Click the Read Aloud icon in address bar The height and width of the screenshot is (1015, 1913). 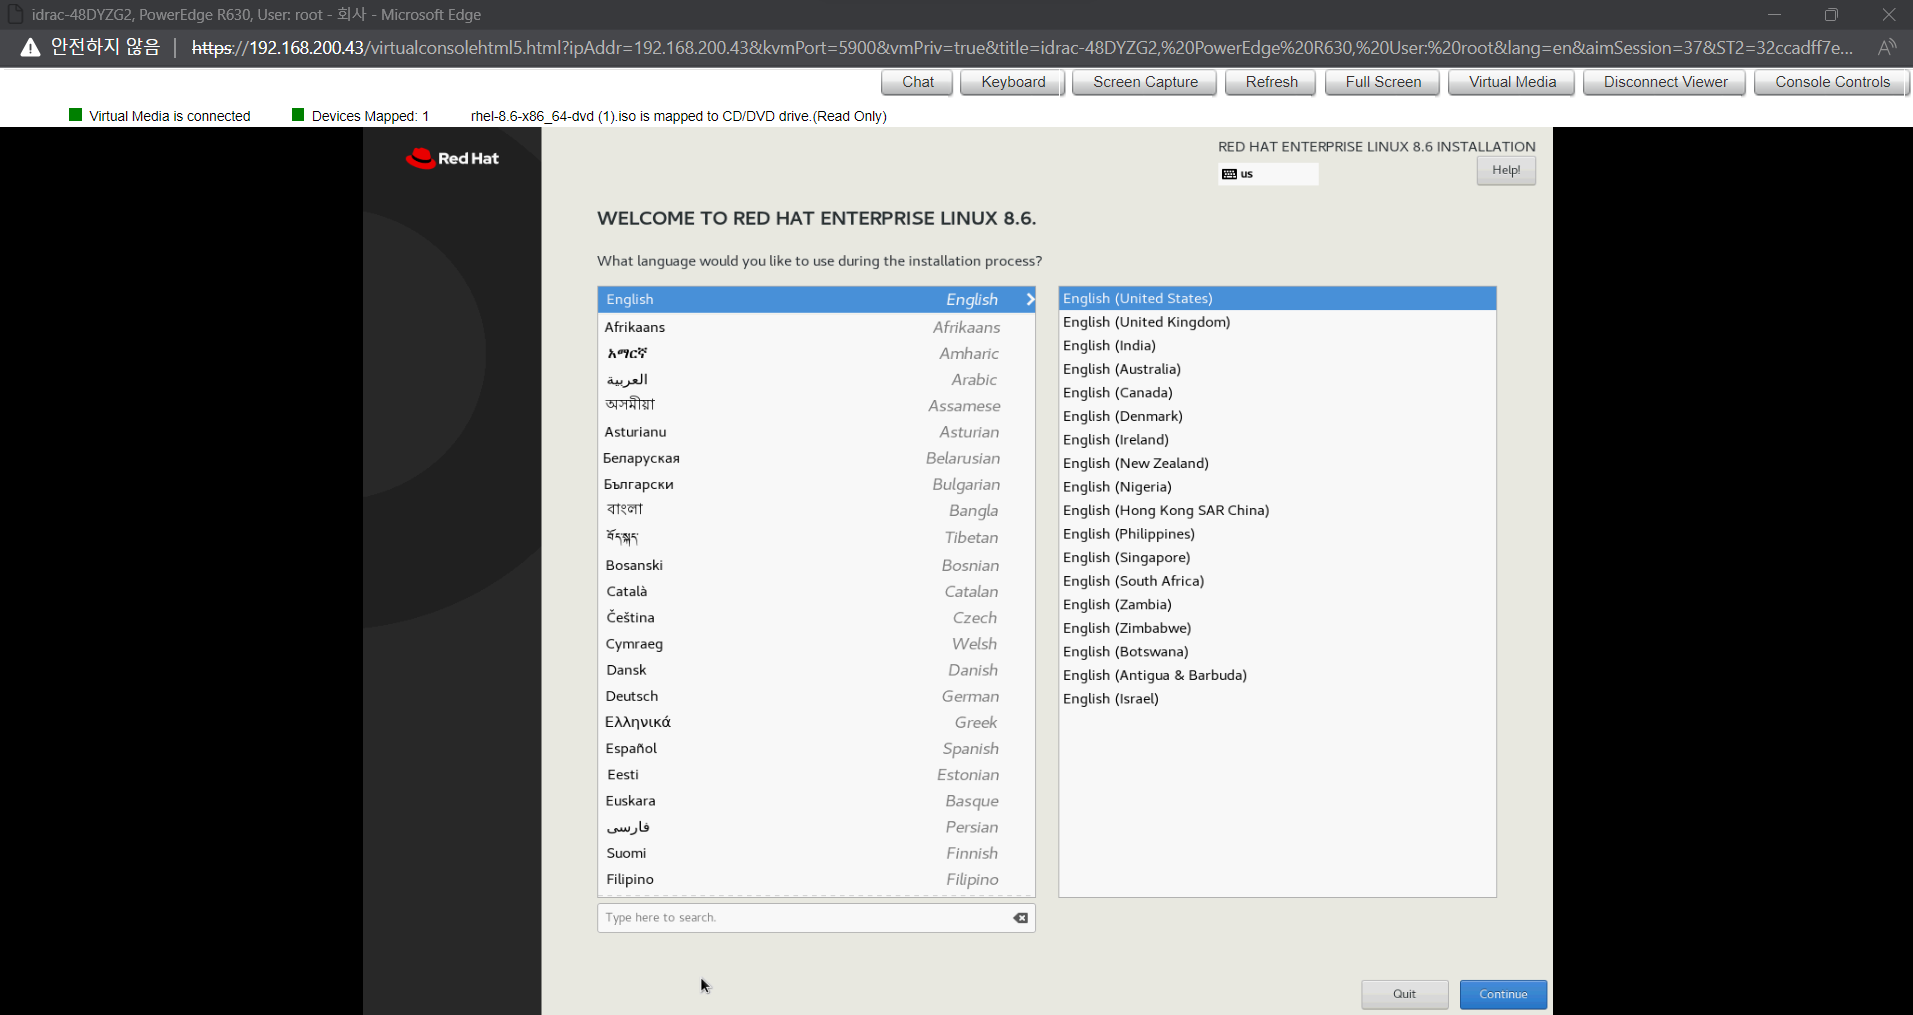pyautogui.click(x=1887, y=47)
